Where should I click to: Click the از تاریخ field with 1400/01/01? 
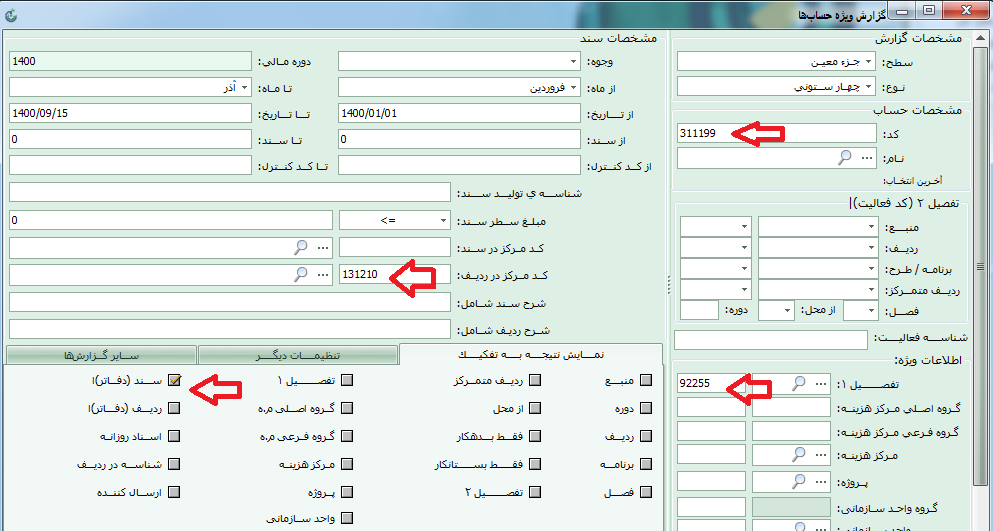[459, 113]
